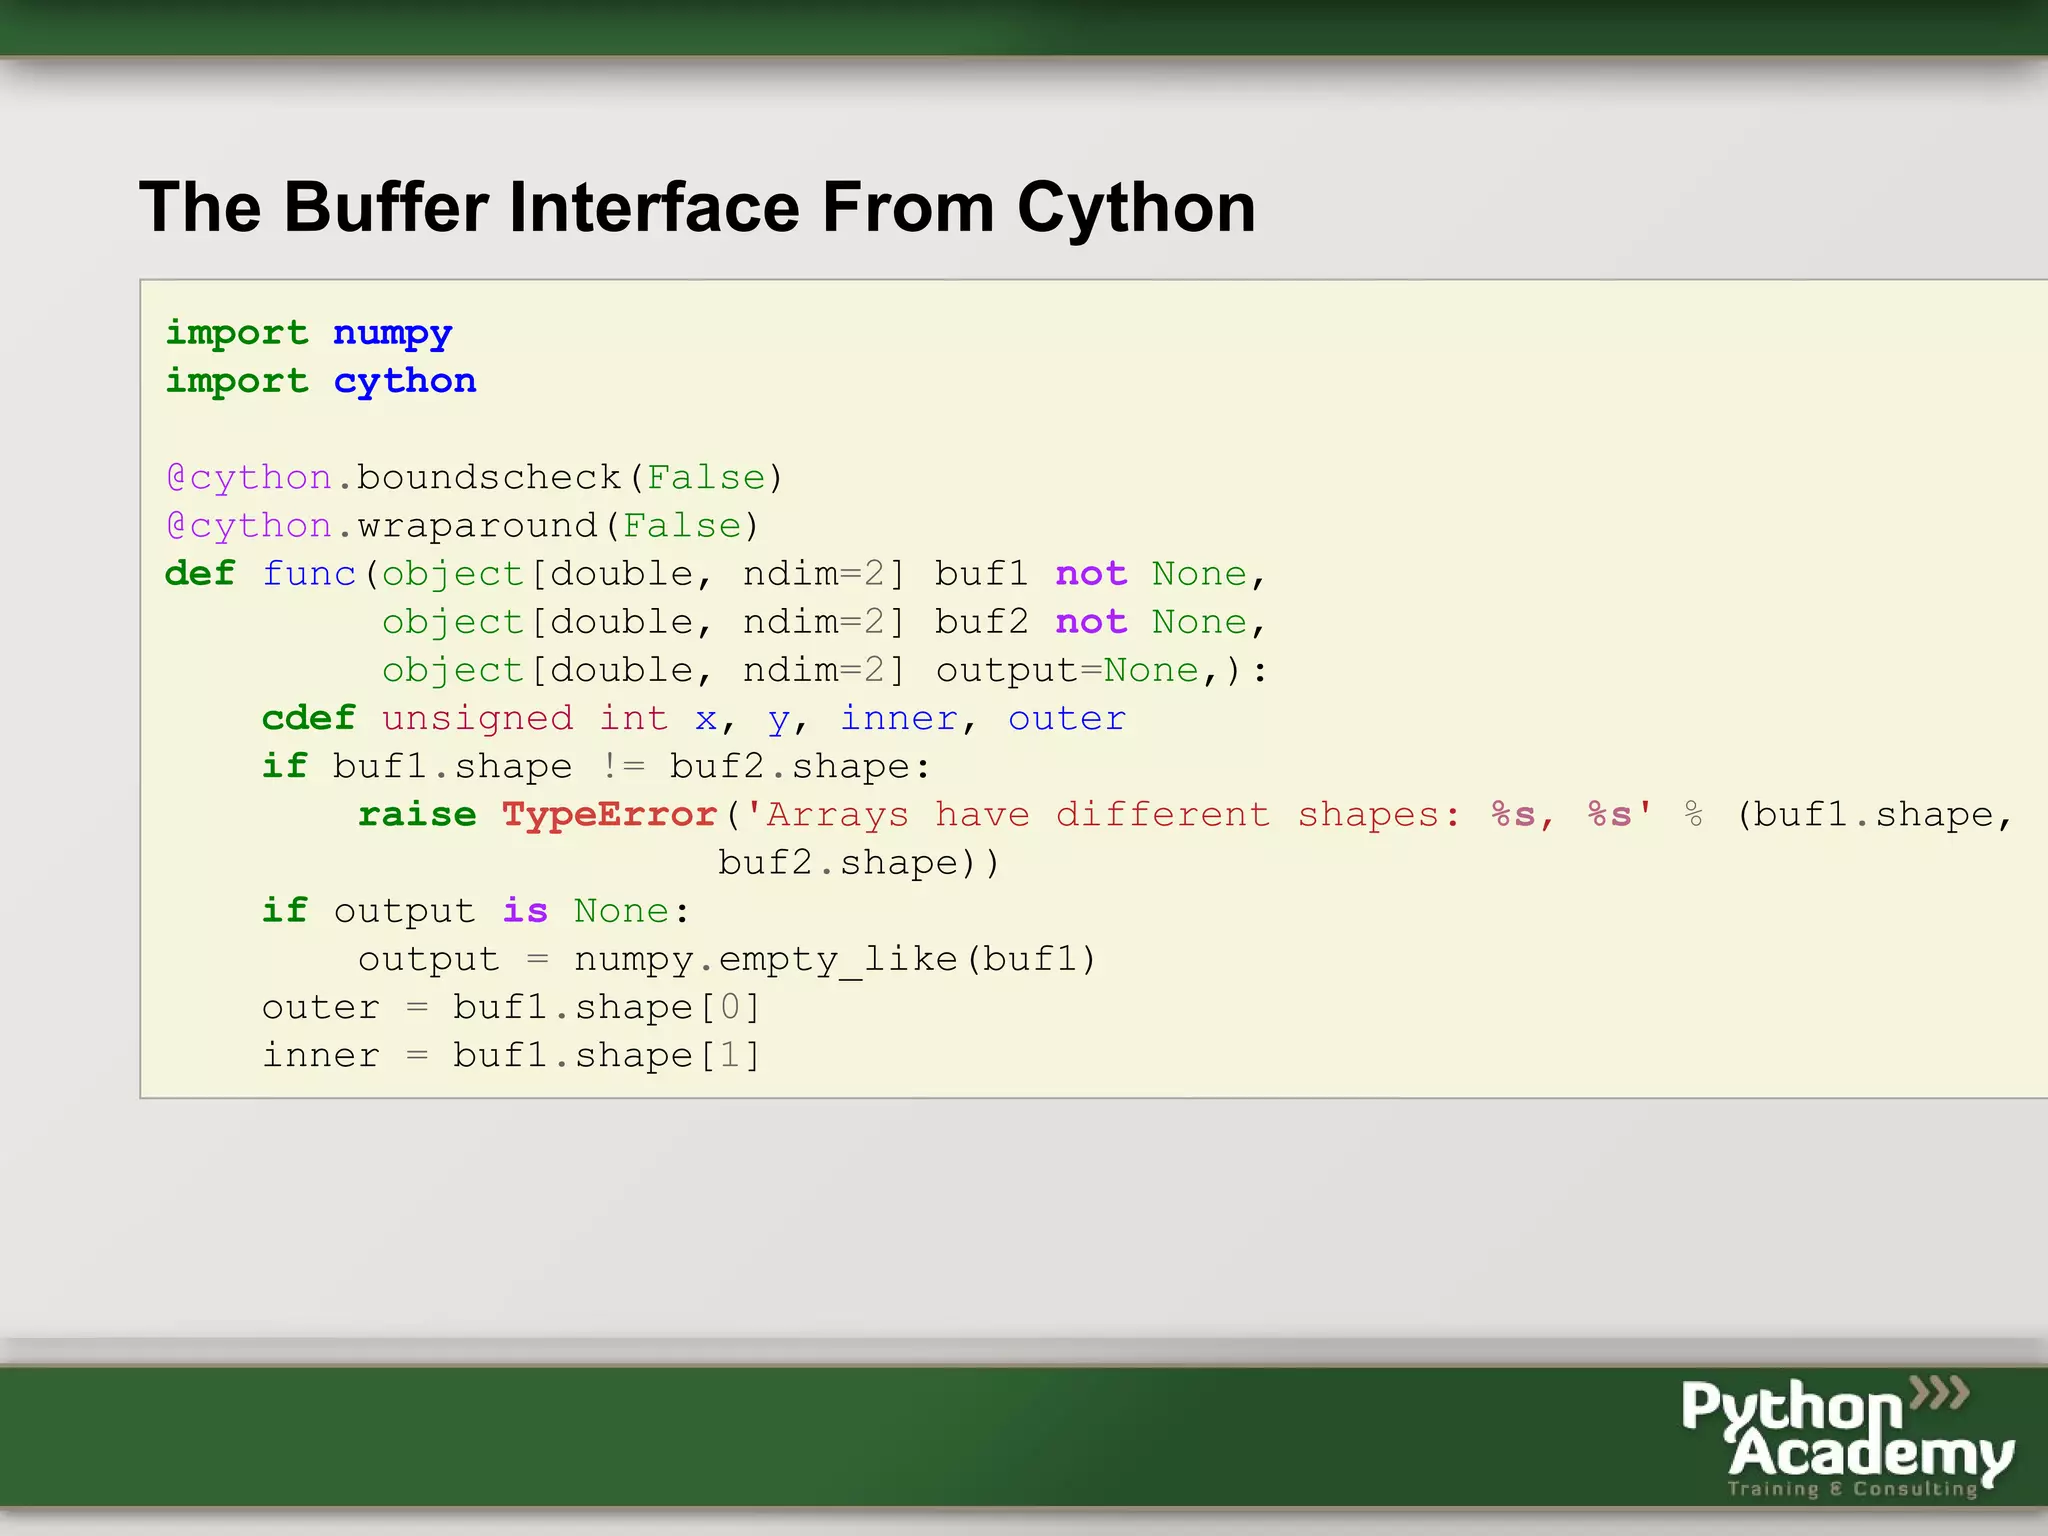This screenshot has width=2048, height=1536.
Task: Click the 'buf2.shape))' continuation line
Action: (858, 862)
